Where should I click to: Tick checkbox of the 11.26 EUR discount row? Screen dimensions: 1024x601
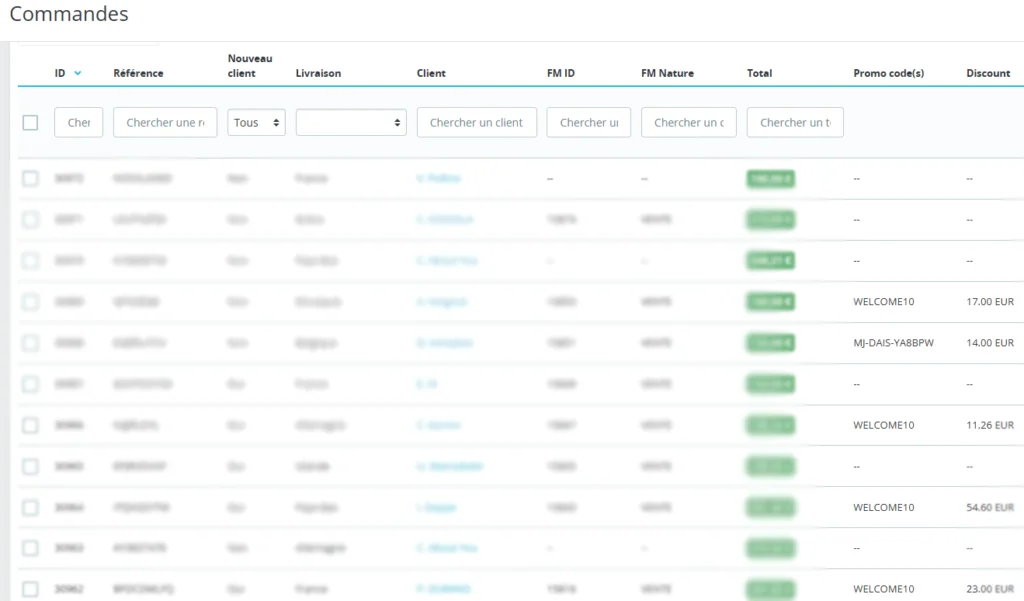[30, 425]
